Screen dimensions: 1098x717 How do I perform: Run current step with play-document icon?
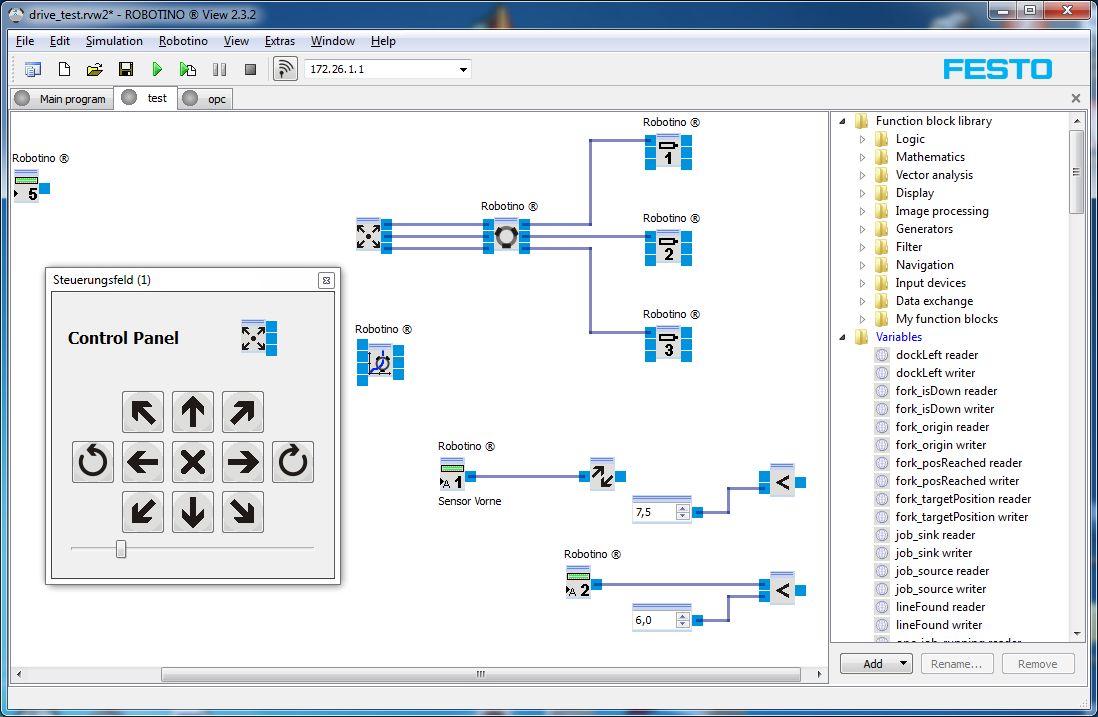coord(188,69)
